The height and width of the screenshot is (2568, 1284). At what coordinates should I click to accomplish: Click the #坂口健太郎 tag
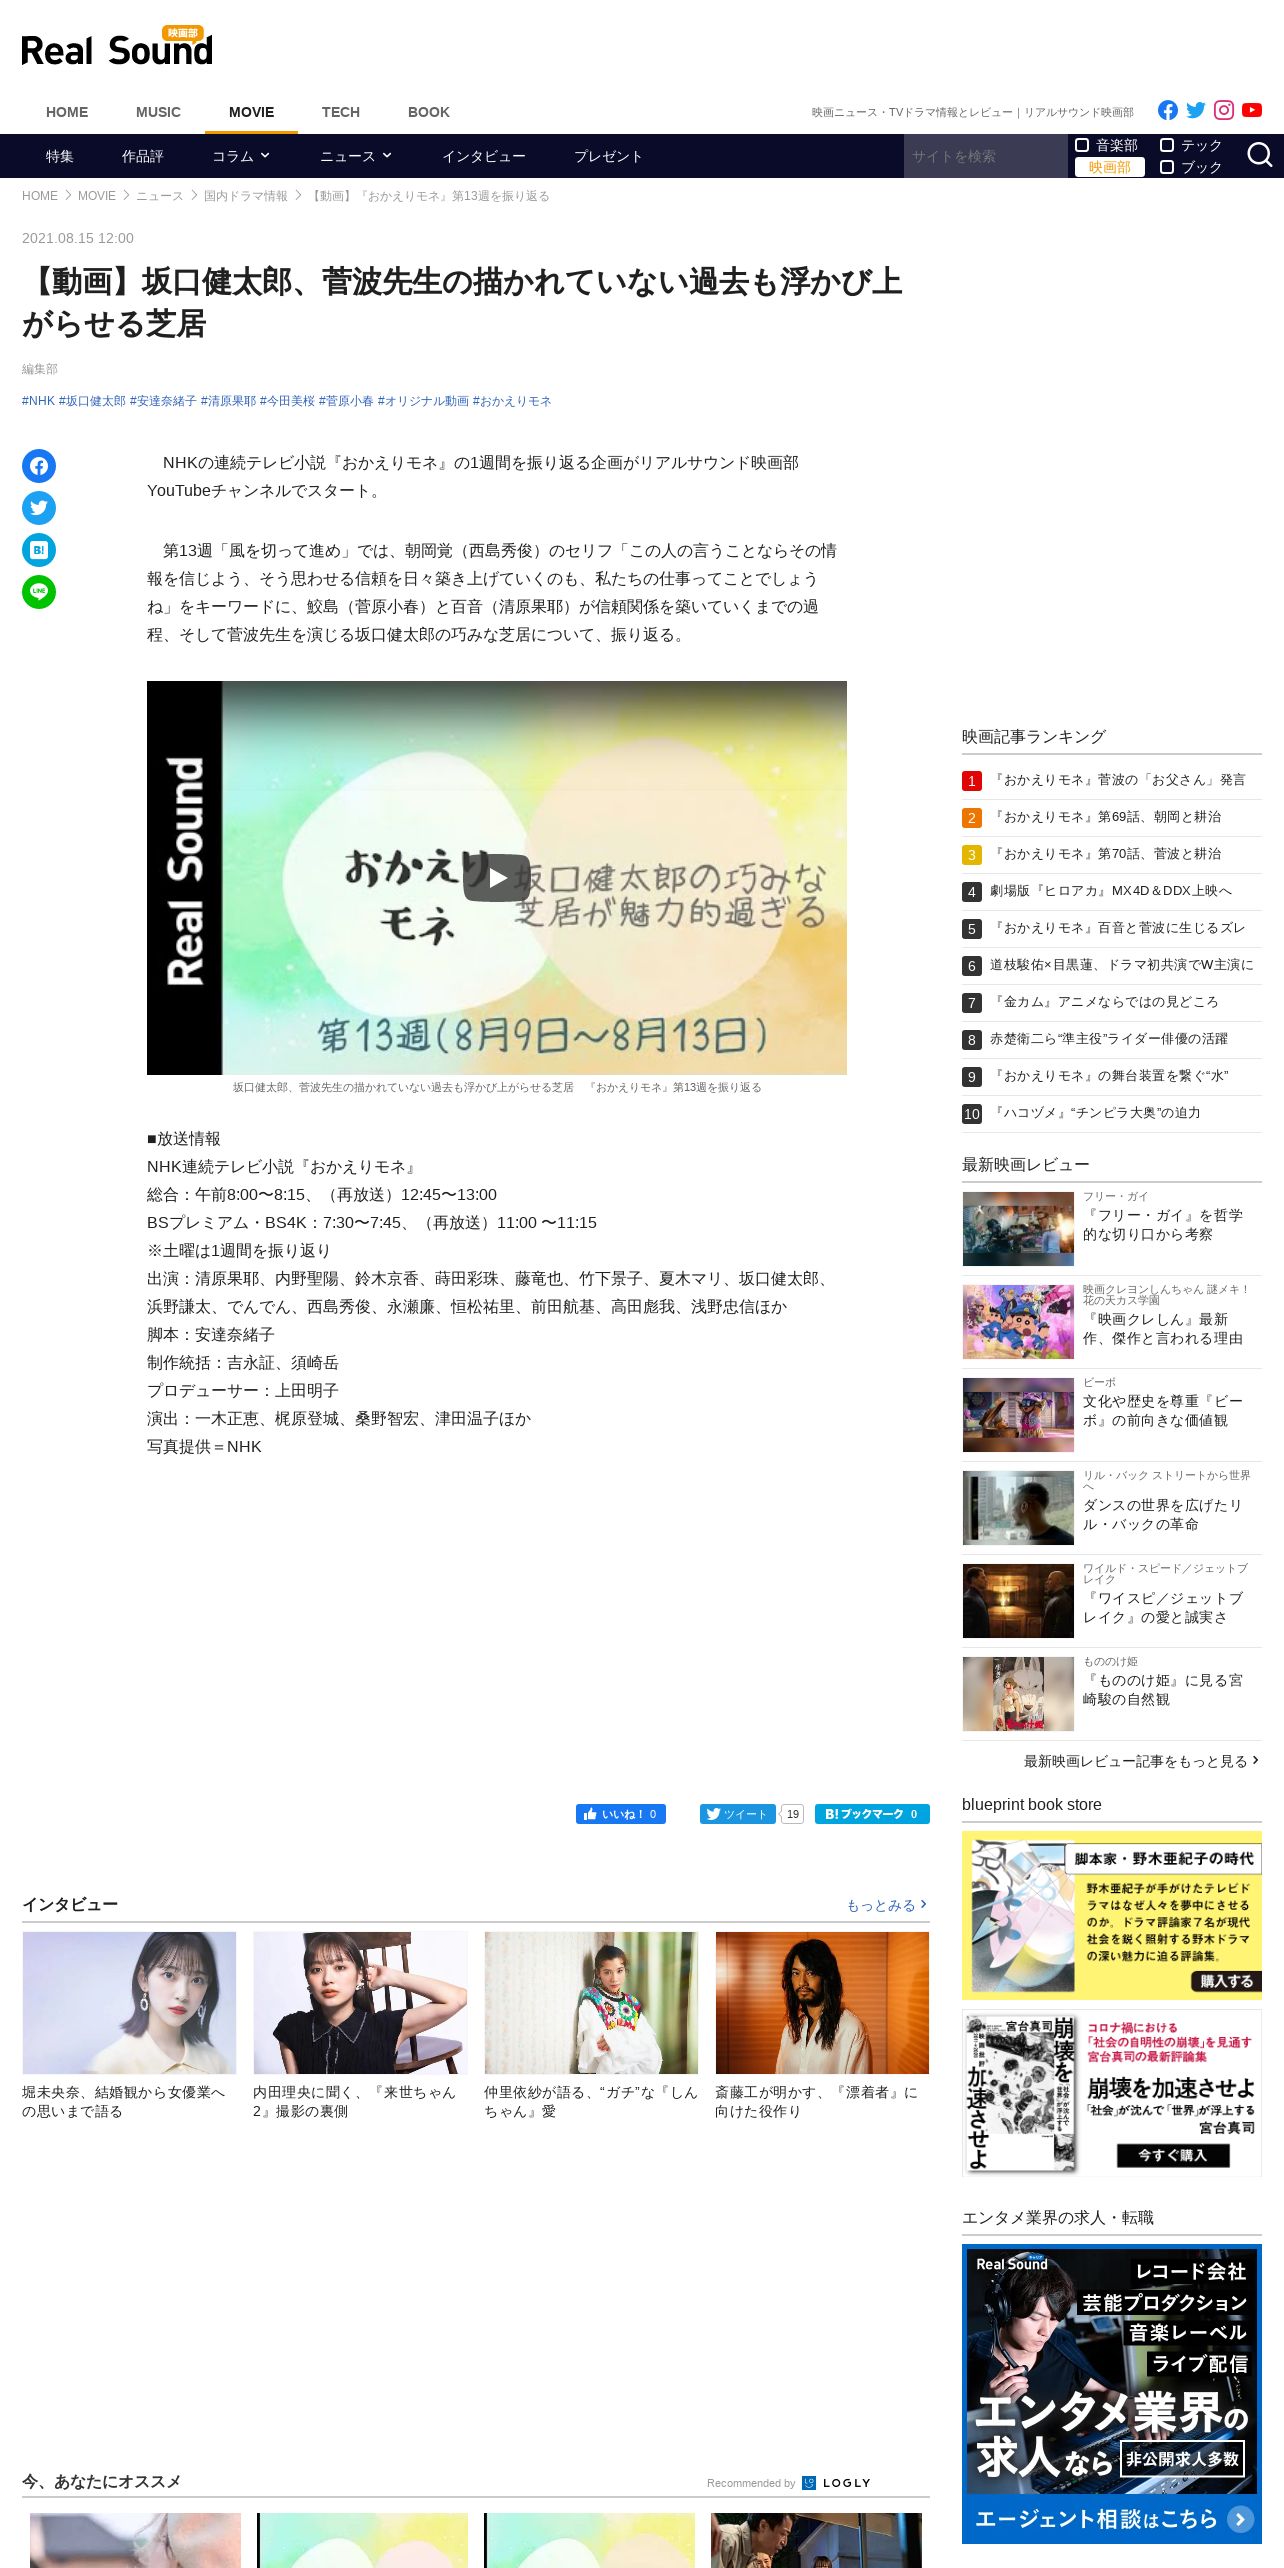92,401
